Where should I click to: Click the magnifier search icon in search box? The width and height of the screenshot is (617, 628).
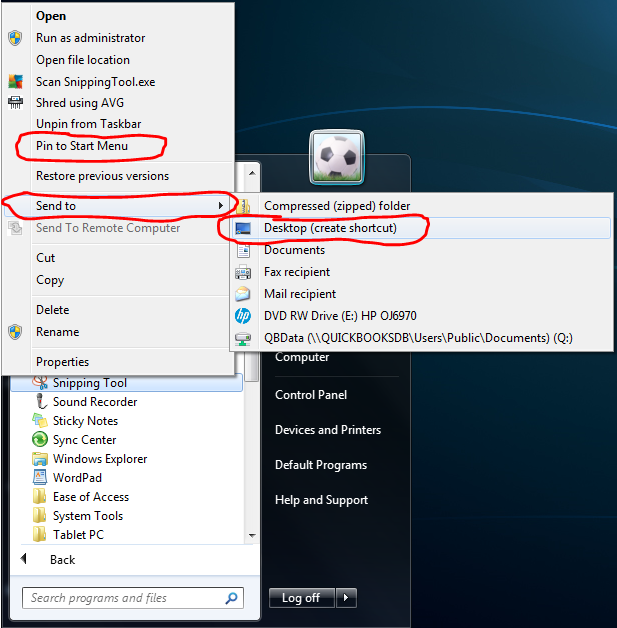click(231, 598)
